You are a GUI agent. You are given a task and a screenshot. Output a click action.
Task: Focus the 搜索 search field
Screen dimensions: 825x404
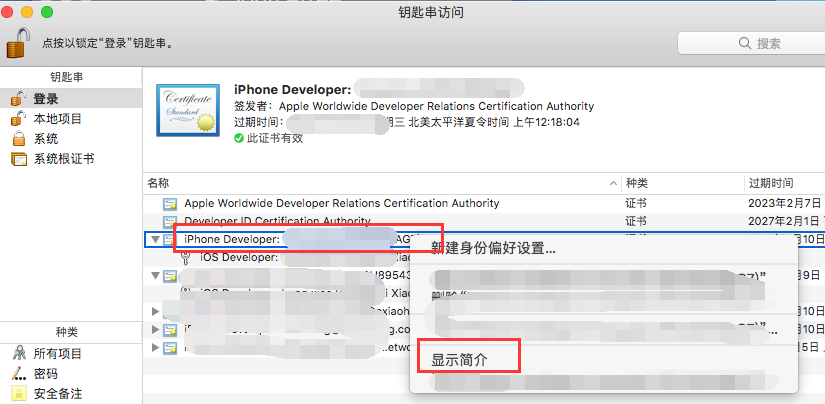pyautogui.click(x=752, y=43)
